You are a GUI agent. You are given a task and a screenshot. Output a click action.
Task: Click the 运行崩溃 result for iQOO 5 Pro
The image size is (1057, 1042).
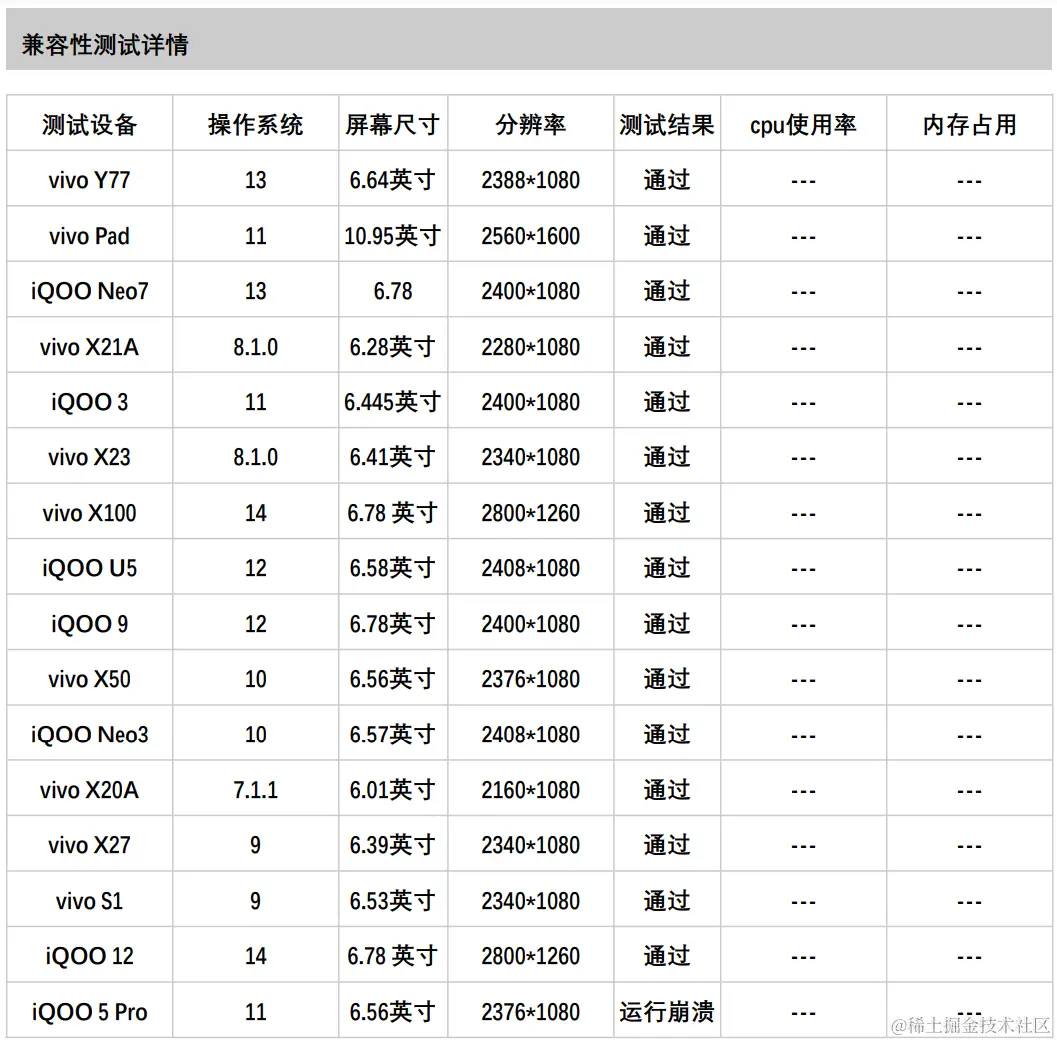coord(667,1012)
